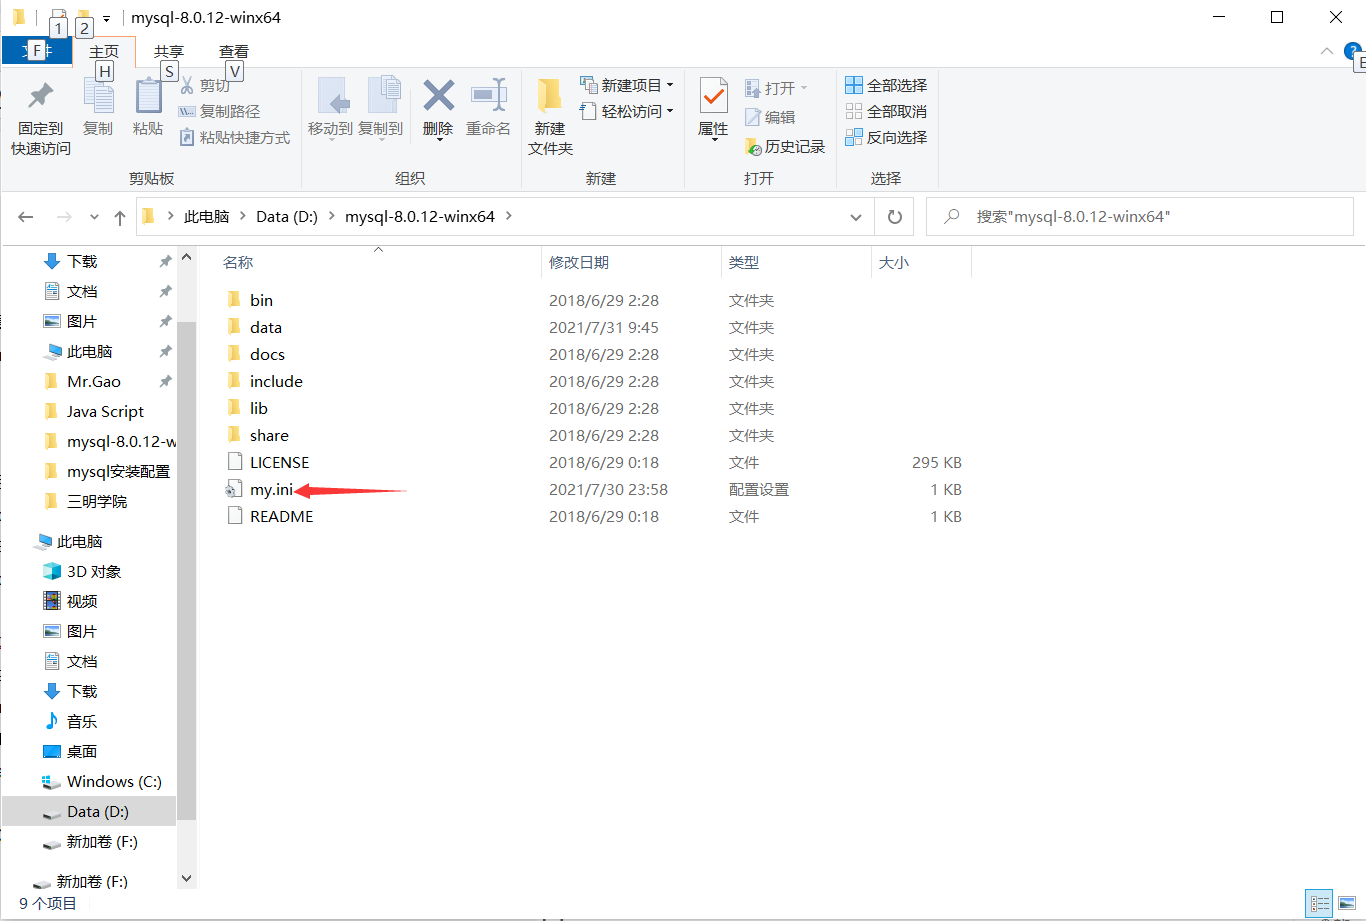Image resolution: width=1366 pixels, height=921 pixels.
Task: Select the README file
Action: (x=281, y=516)
